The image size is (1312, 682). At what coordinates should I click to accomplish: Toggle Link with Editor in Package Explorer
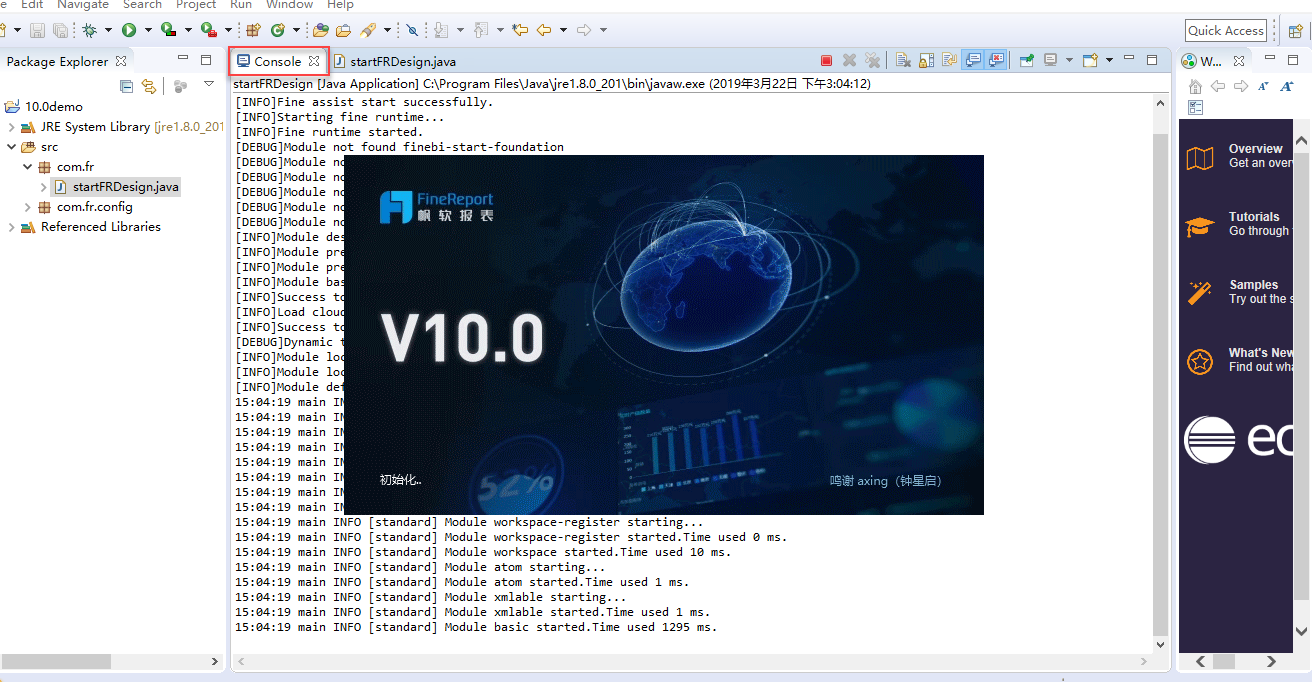click(x=149, y=86)
